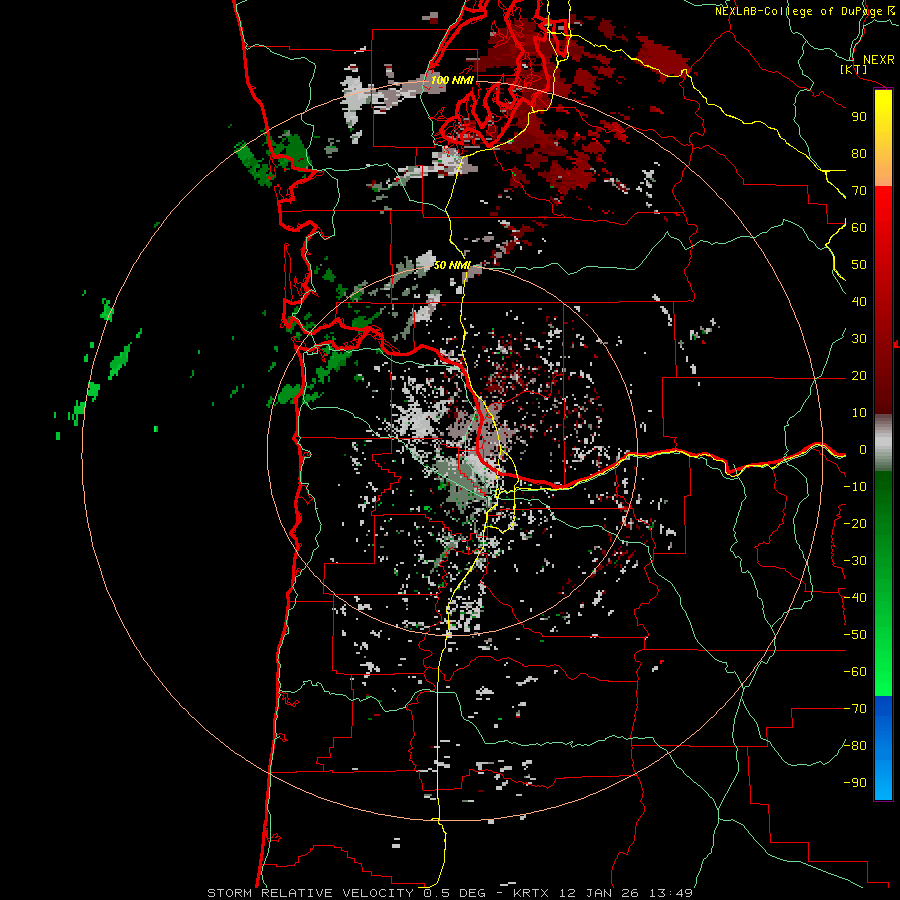Click the 0.5 DEG elevation text in caption
This screenshot has width=900, height=900.
(454, 893)
